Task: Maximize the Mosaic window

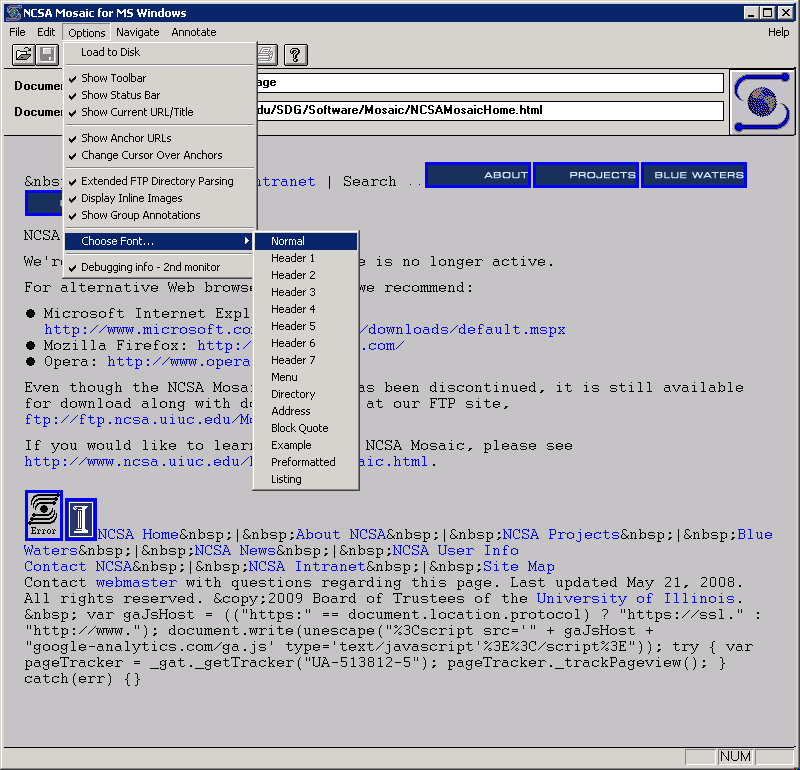Action: click(767, 12)
